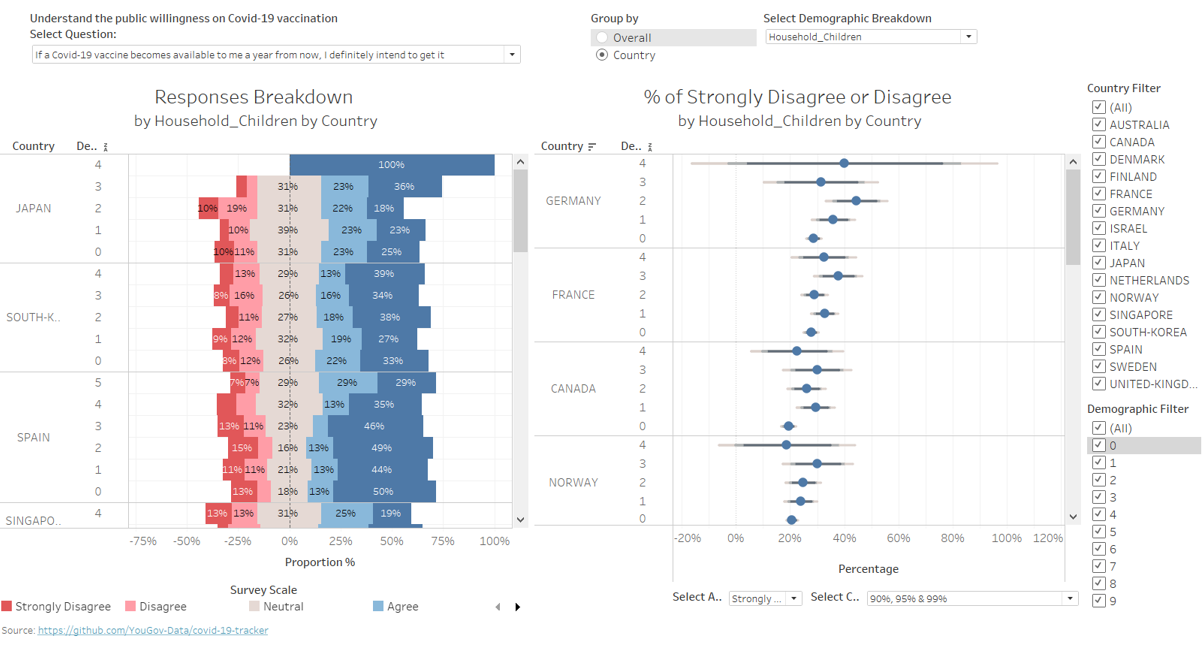This screenshot has height=654, width=1204.
Task: Open the Household_Children demographic breakdown dropdown
Action: pos(968,37)
